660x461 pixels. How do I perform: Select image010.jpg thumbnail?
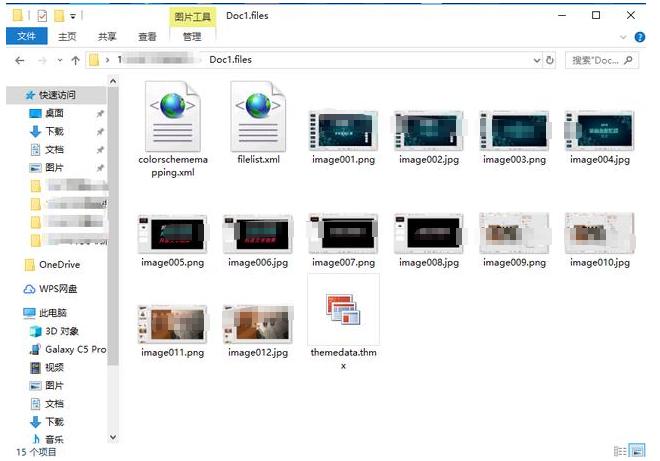[600, 234]
